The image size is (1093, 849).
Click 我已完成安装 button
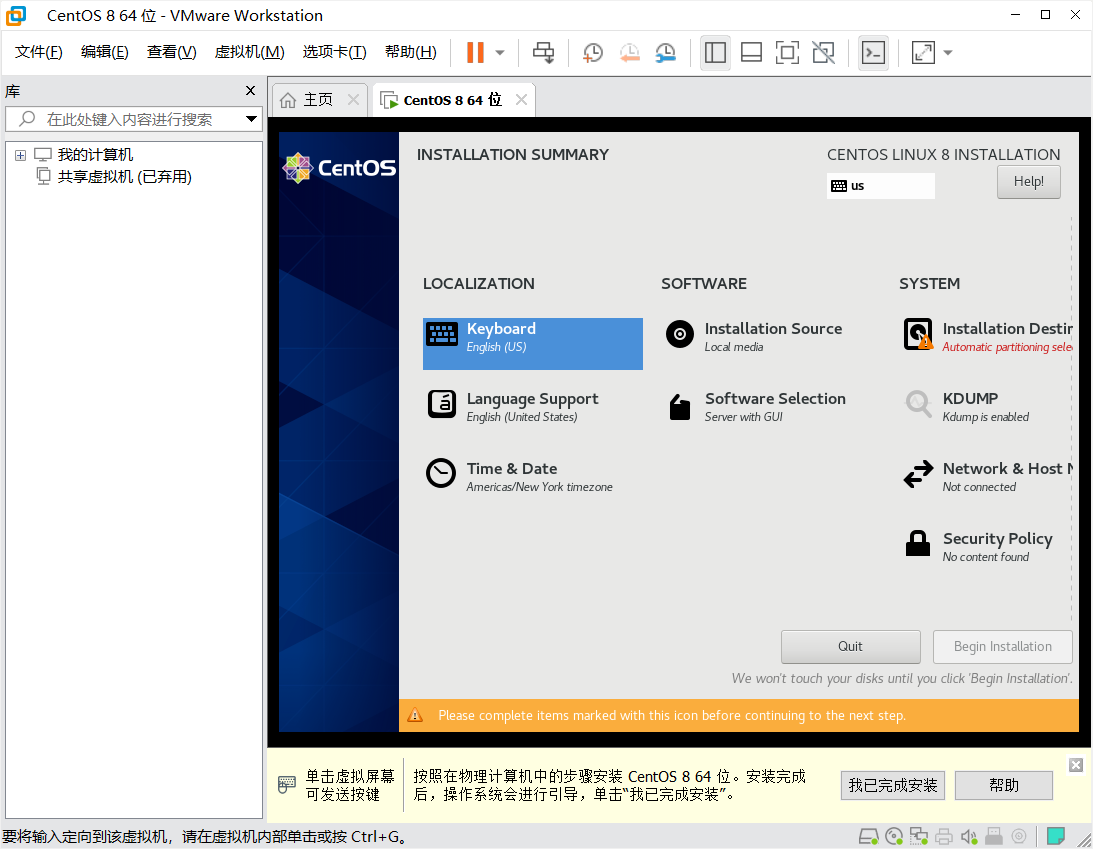click(893, 786)
